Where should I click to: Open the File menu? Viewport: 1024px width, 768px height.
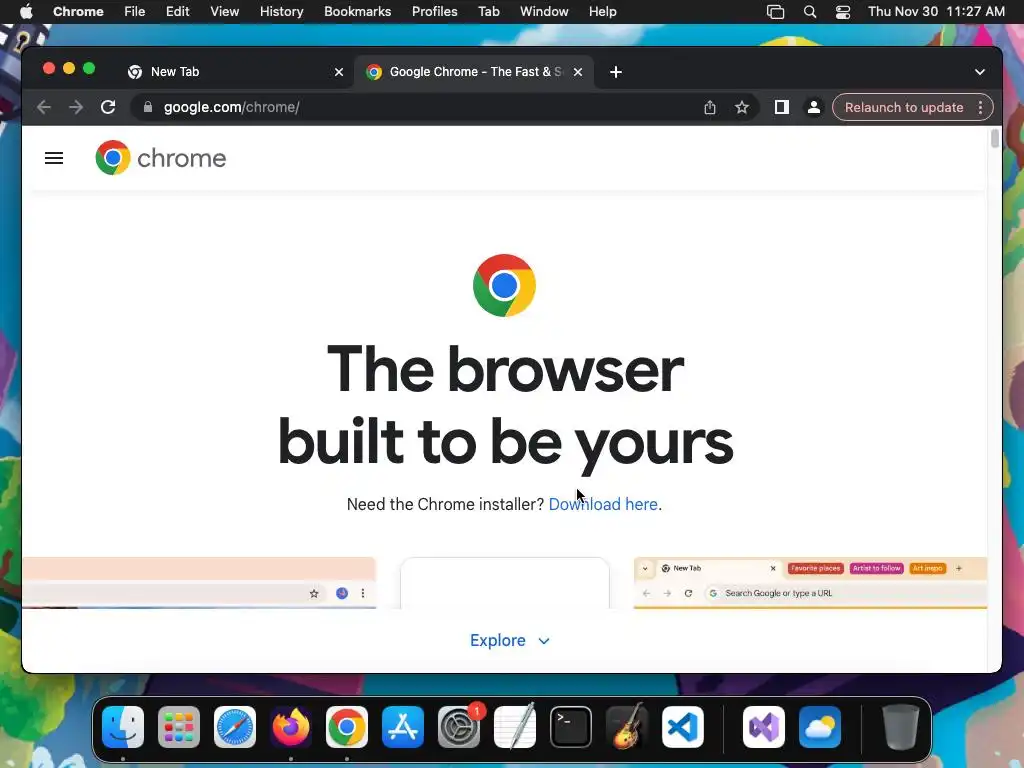coord(135,12)
